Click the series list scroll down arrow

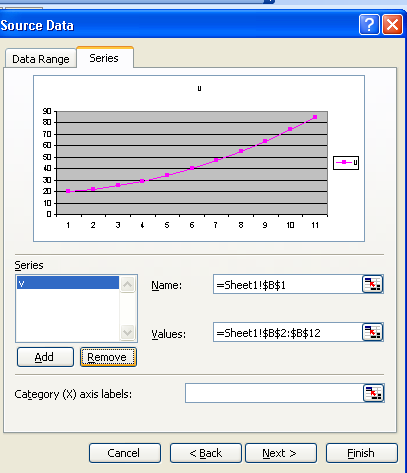(x=127, y=332)
